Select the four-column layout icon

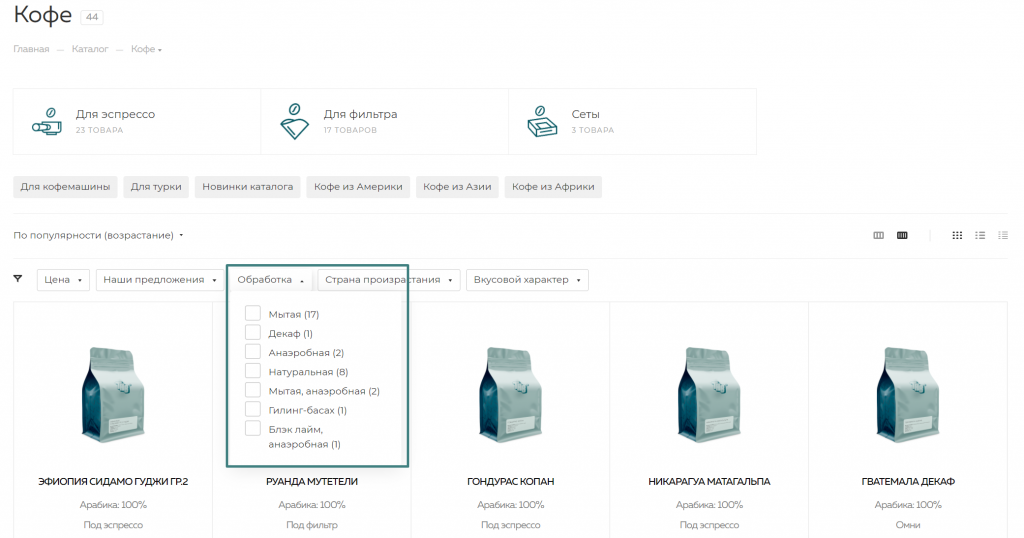tap(902, 235)
